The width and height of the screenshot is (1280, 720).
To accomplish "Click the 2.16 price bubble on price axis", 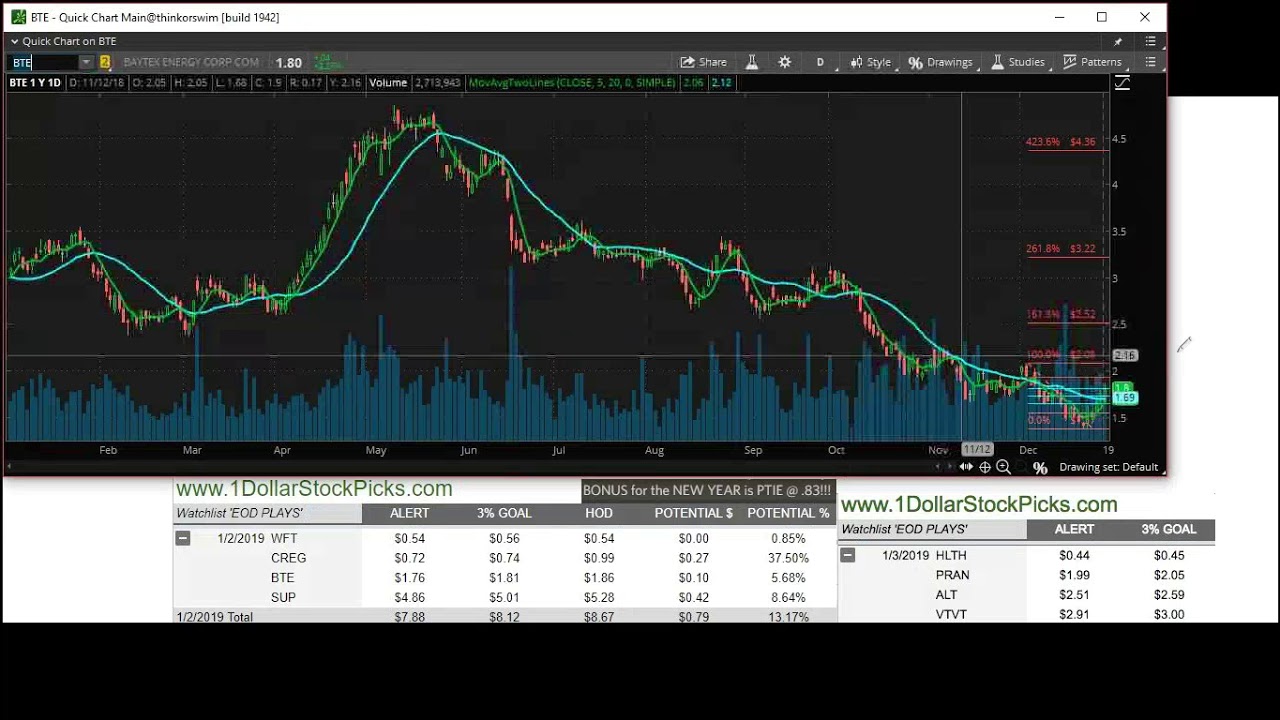I will point(1124,355).
